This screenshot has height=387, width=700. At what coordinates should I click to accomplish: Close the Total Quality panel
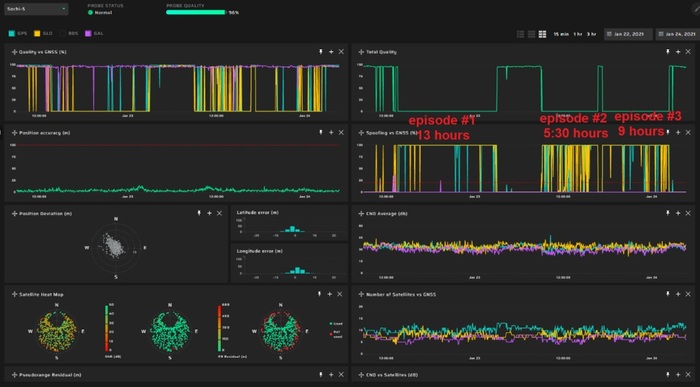coord(688,52)
